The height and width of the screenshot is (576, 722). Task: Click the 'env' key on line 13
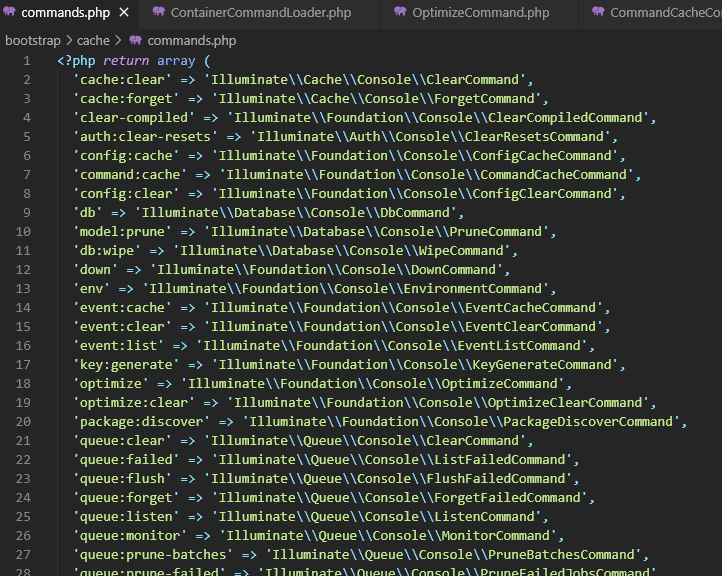[x=91, y=289]
